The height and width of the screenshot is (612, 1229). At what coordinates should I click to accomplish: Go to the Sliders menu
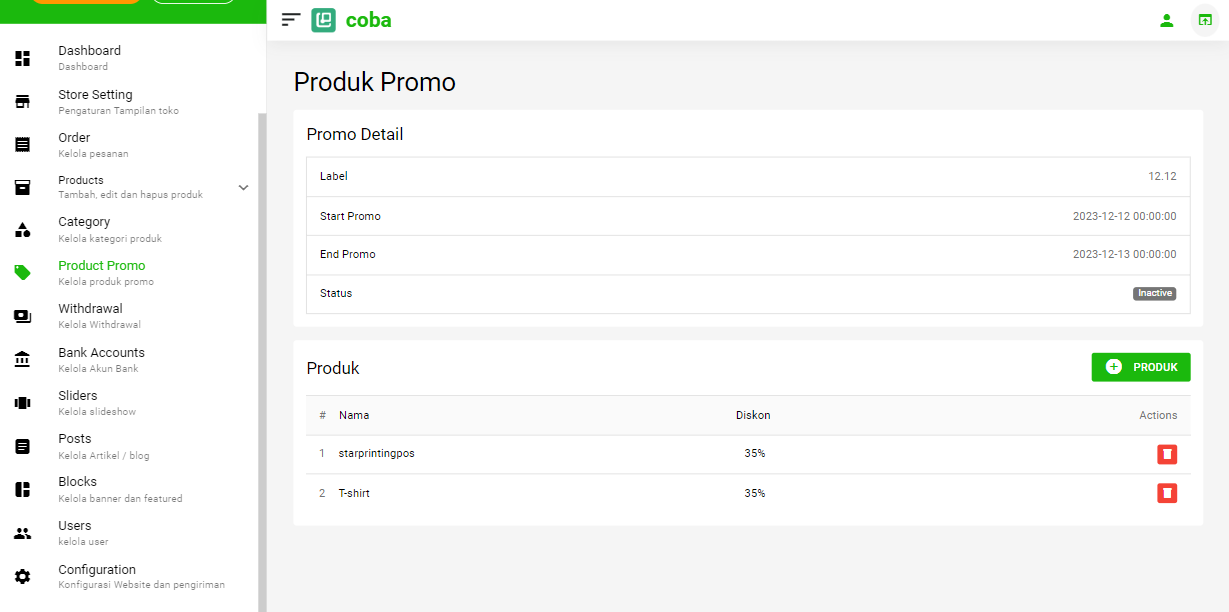coord(78,402)
